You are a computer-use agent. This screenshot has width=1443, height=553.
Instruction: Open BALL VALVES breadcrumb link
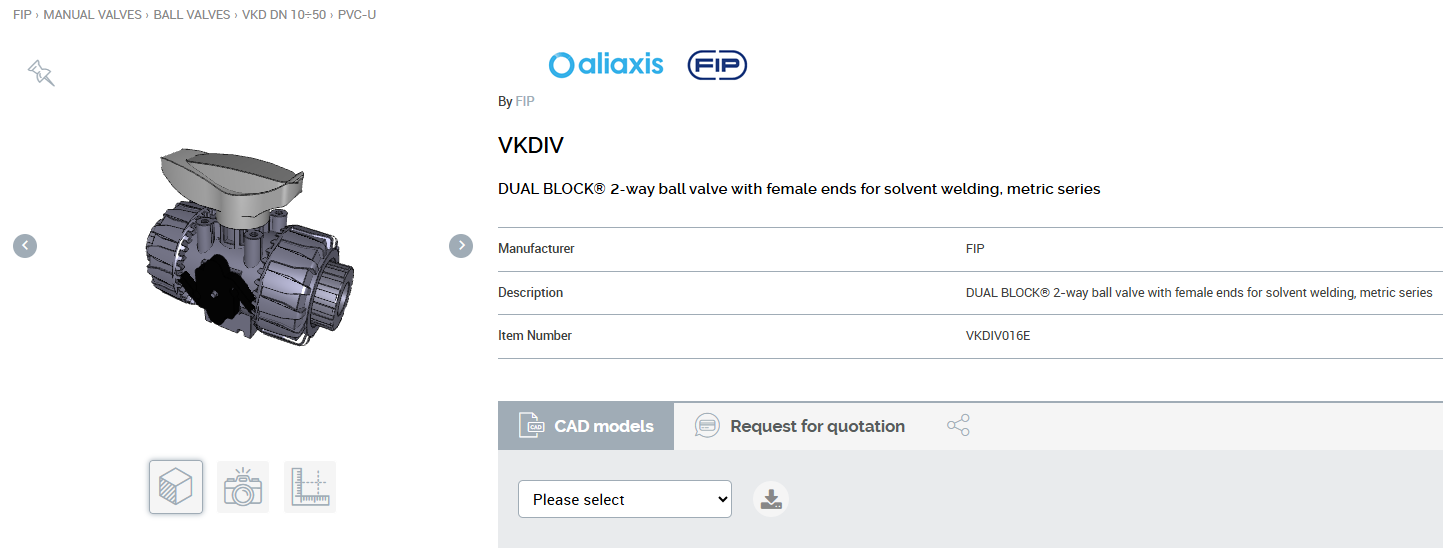[192, 15]
